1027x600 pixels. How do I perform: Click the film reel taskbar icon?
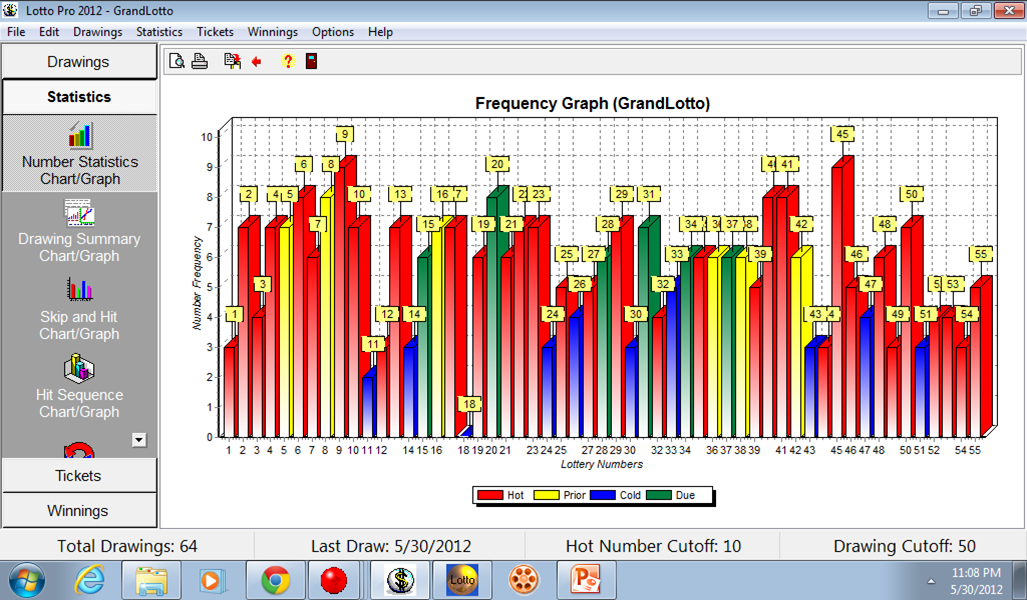click(523, 580)
